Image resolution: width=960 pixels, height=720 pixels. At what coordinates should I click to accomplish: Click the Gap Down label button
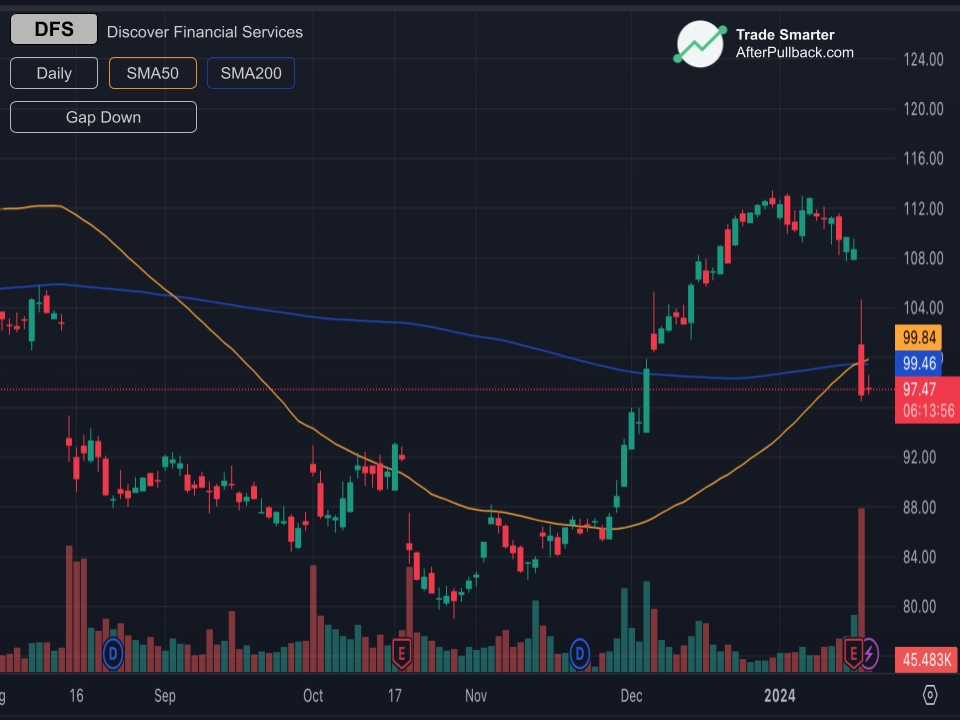point(103,117)
